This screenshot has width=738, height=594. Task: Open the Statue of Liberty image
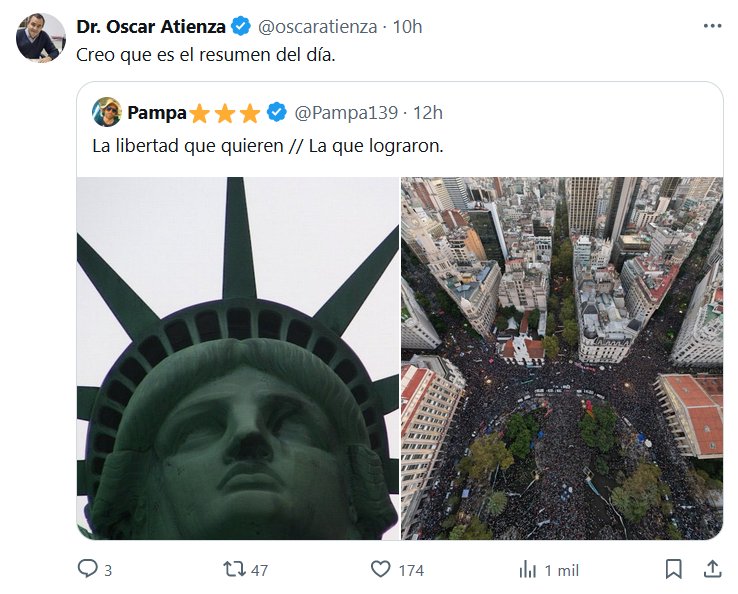(x=238, y=358)
